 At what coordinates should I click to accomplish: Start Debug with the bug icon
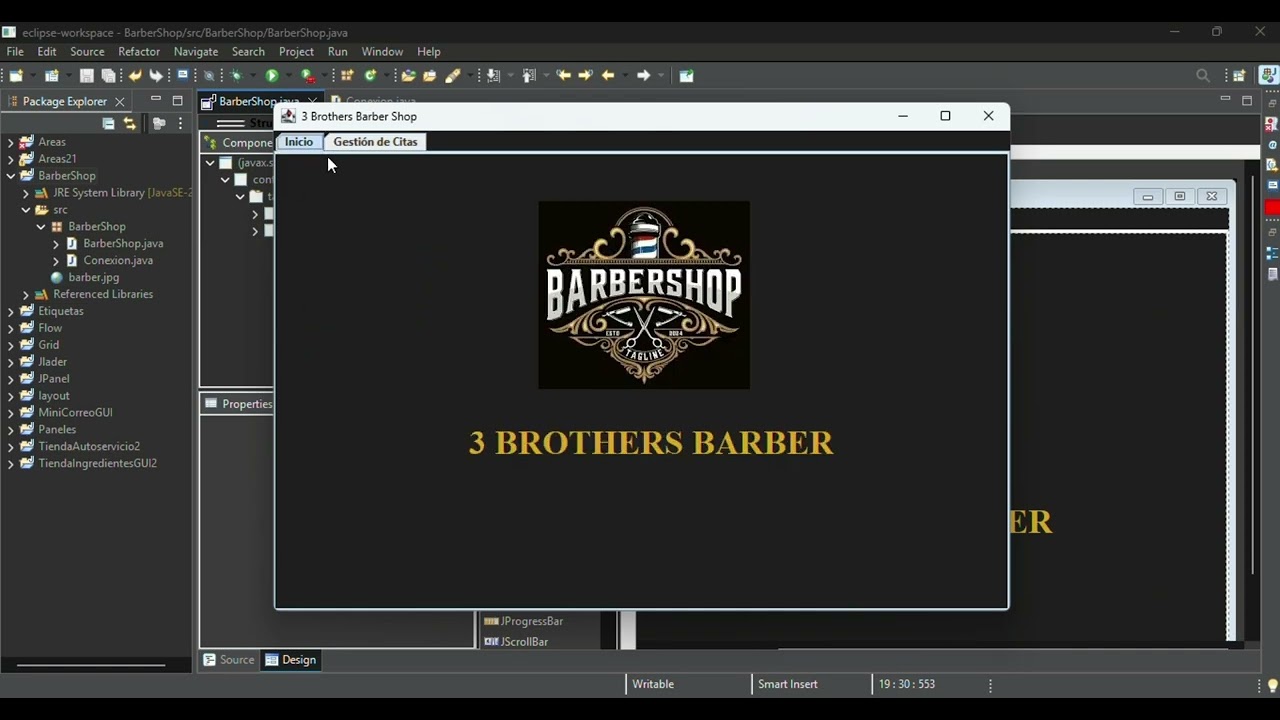[x=236, y=75]
